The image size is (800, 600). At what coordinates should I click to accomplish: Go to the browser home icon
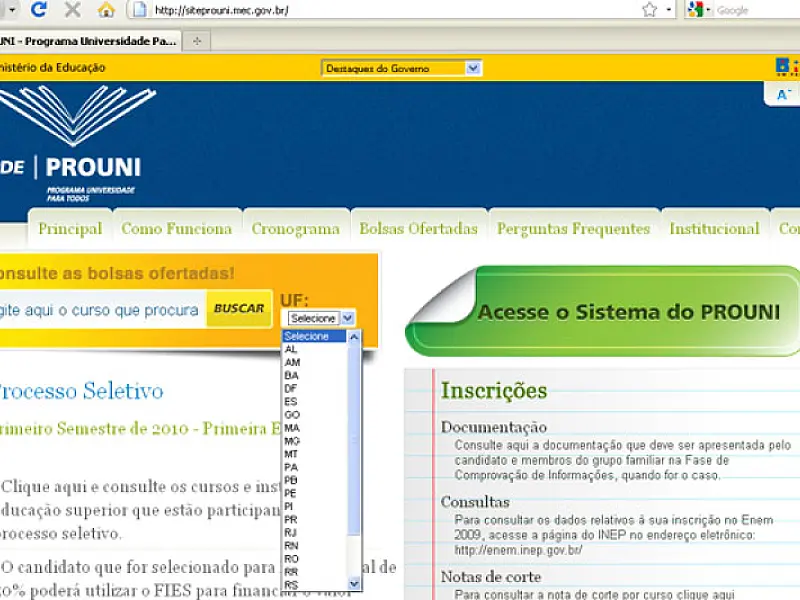[106, 10]
